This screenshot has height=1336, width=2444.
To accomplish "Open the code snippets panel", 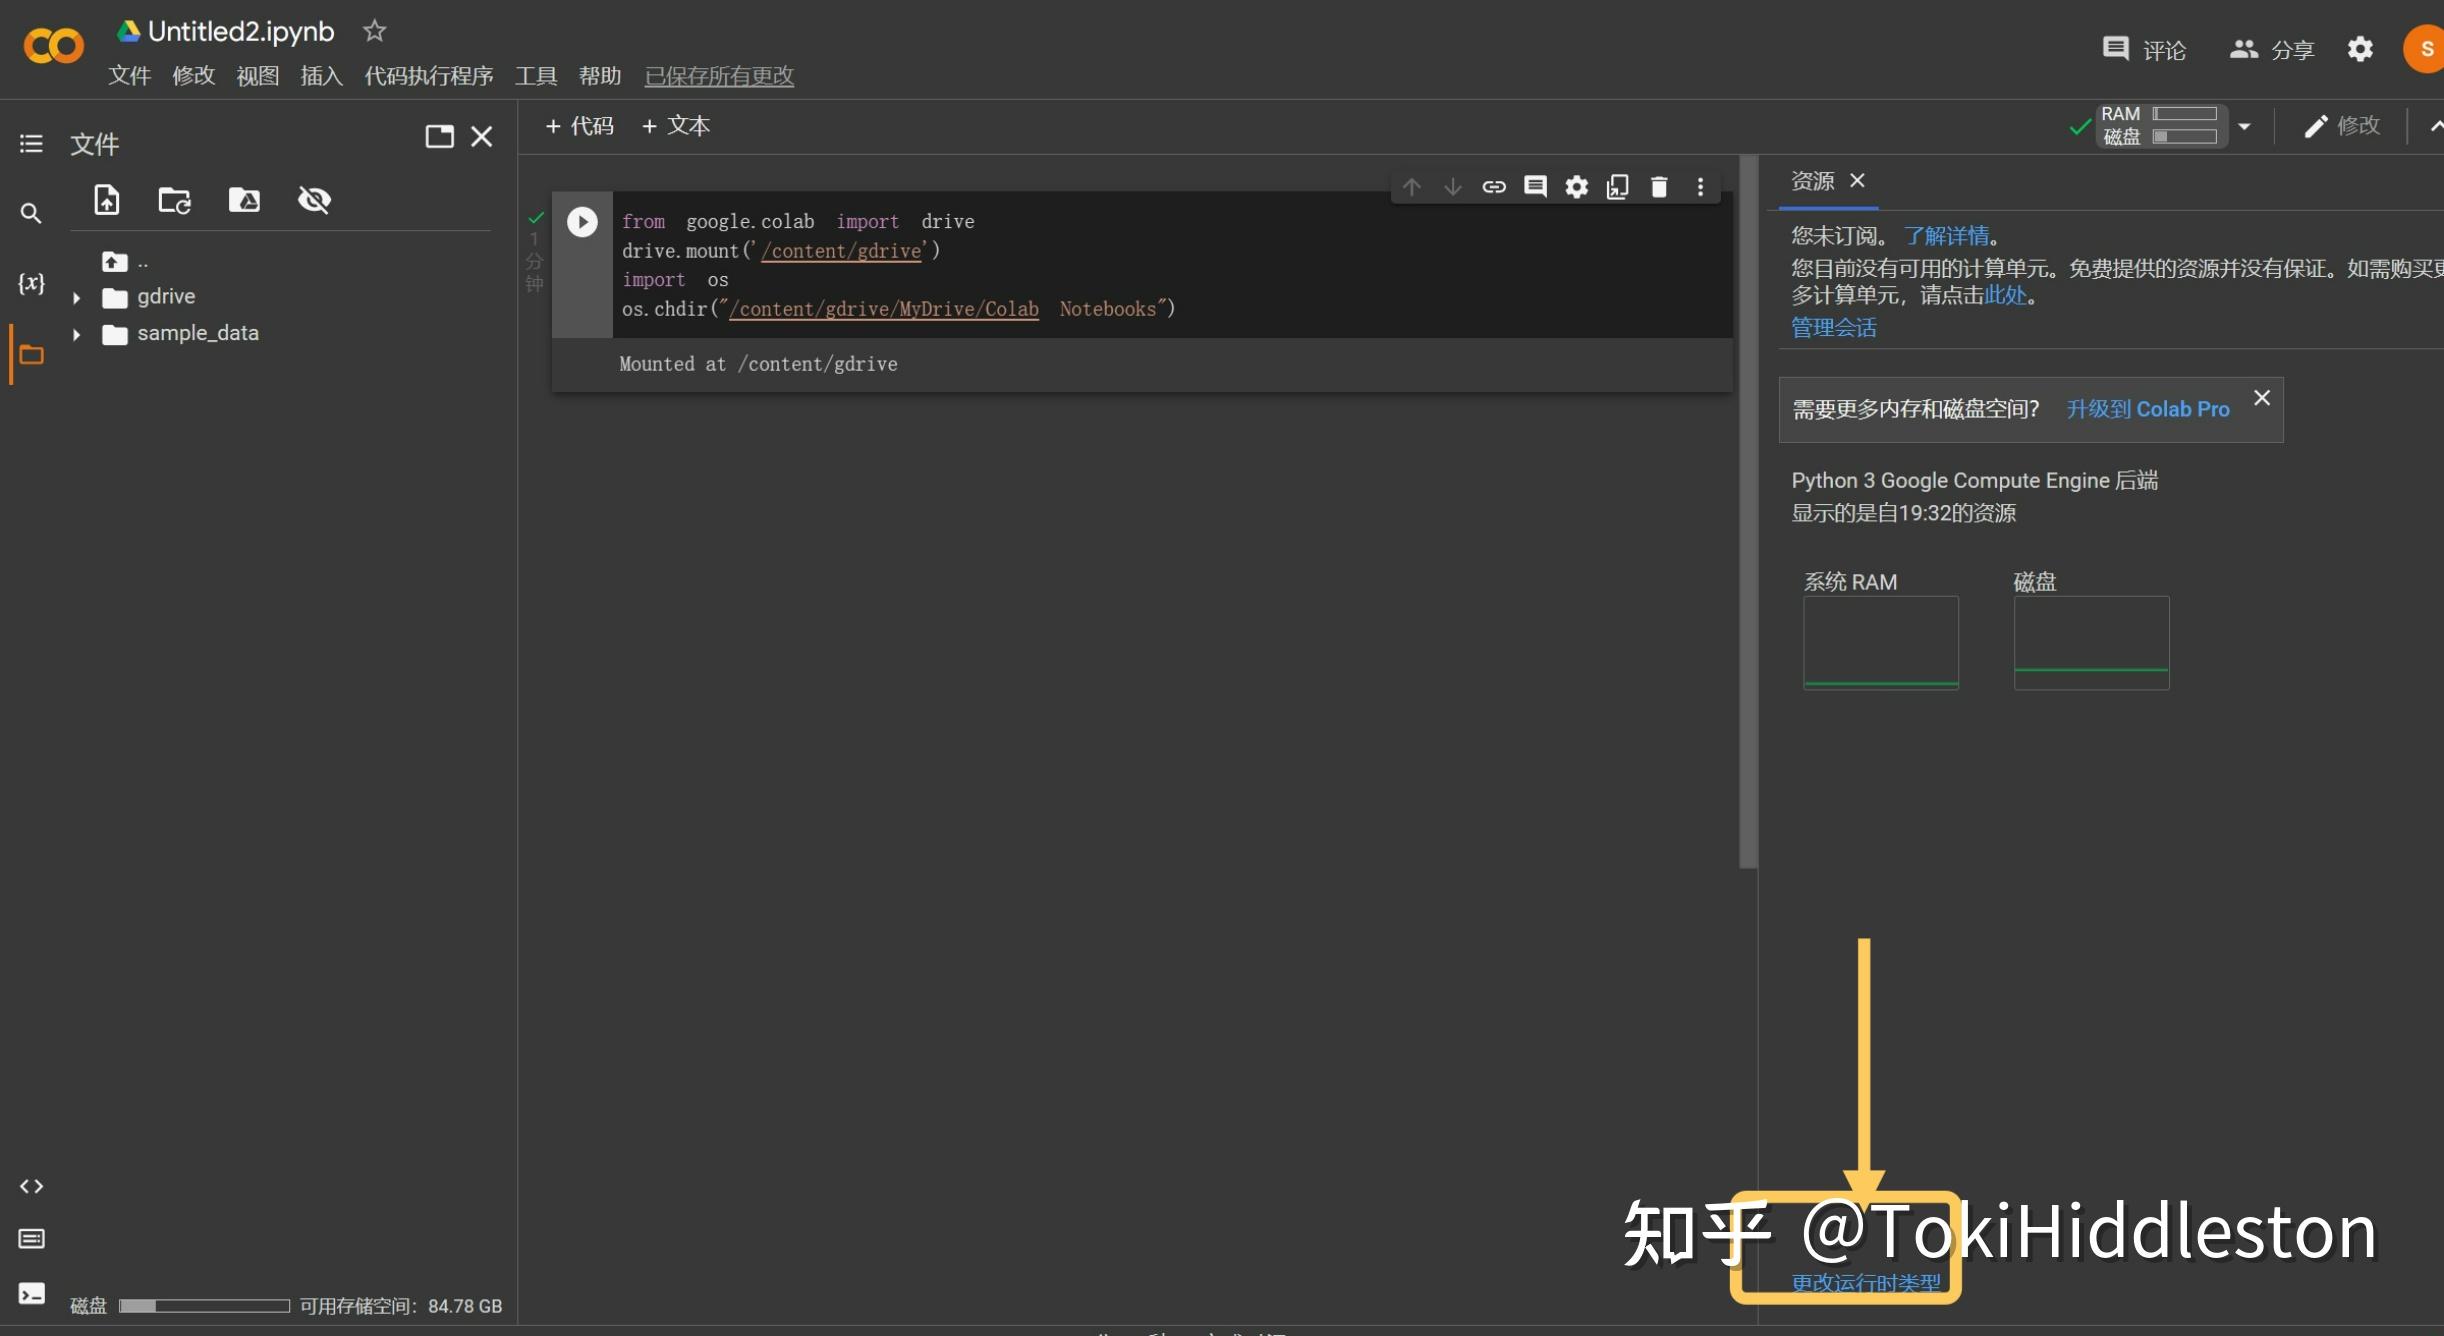I will click(x=31, y=1186).
